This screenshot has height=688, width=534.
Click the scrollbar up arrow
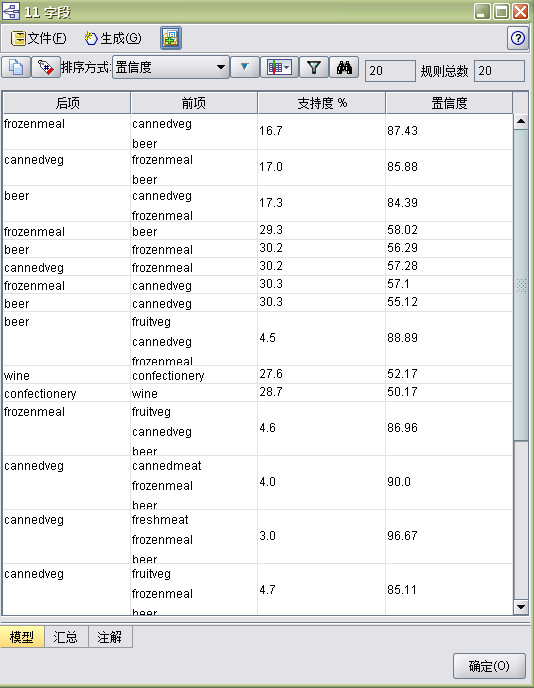[521, 121]
